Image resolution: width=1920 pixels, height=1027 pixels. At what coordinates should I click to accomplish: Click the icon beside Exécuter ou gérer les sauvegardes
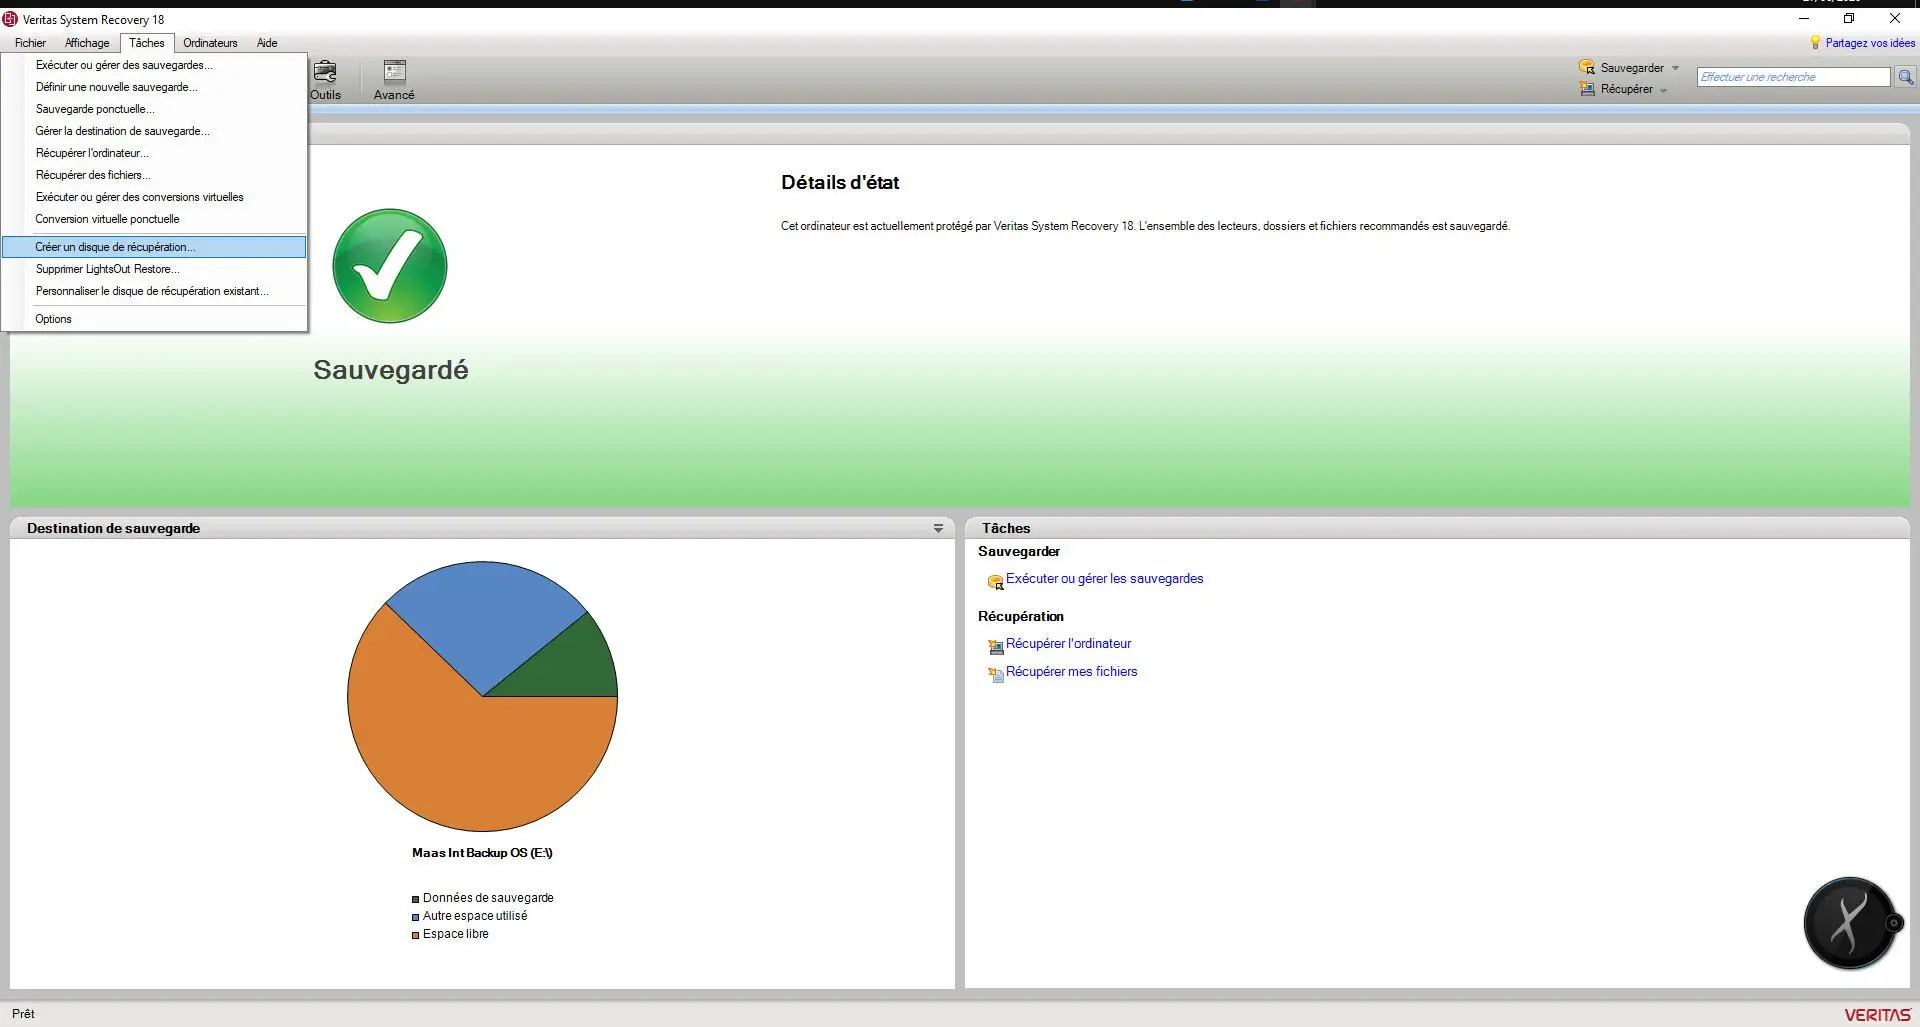(995, 582)
